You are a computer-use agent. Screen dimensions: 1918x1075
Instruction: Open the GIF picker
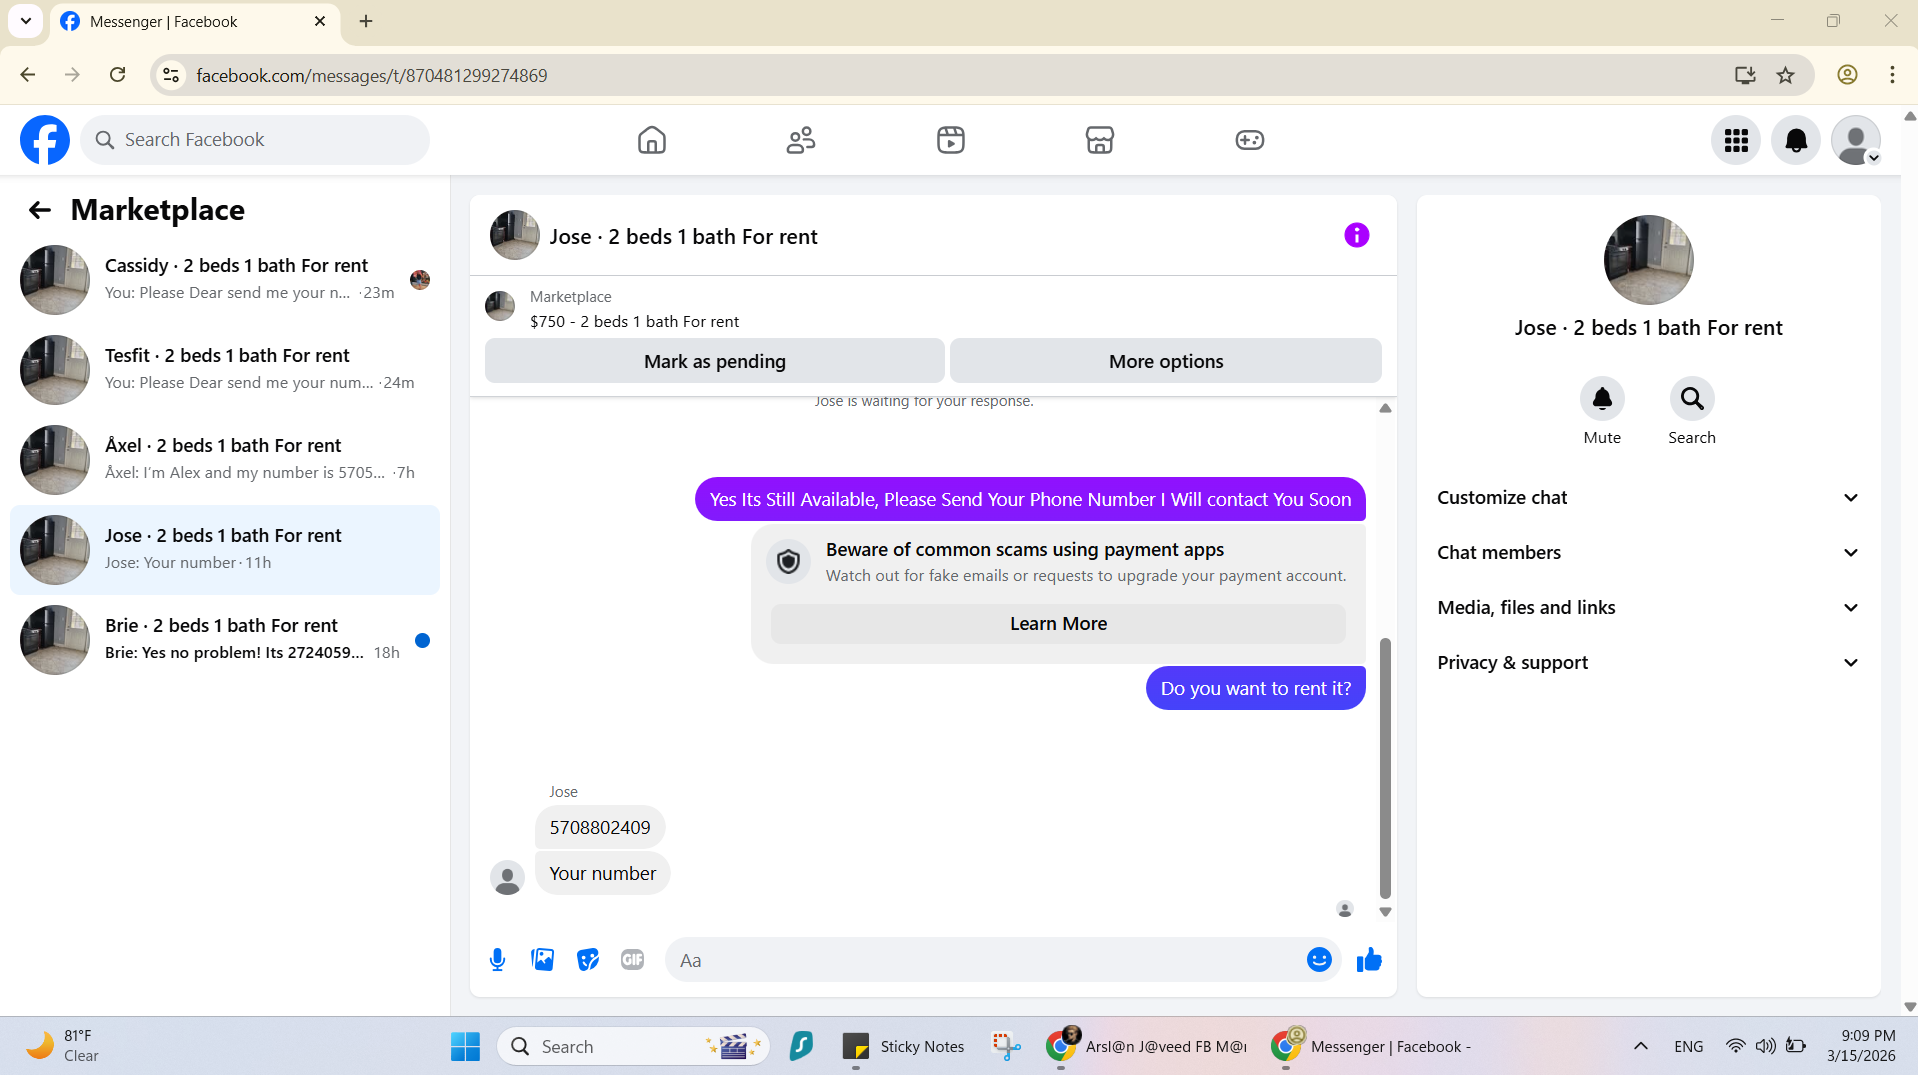coord(632,960)
